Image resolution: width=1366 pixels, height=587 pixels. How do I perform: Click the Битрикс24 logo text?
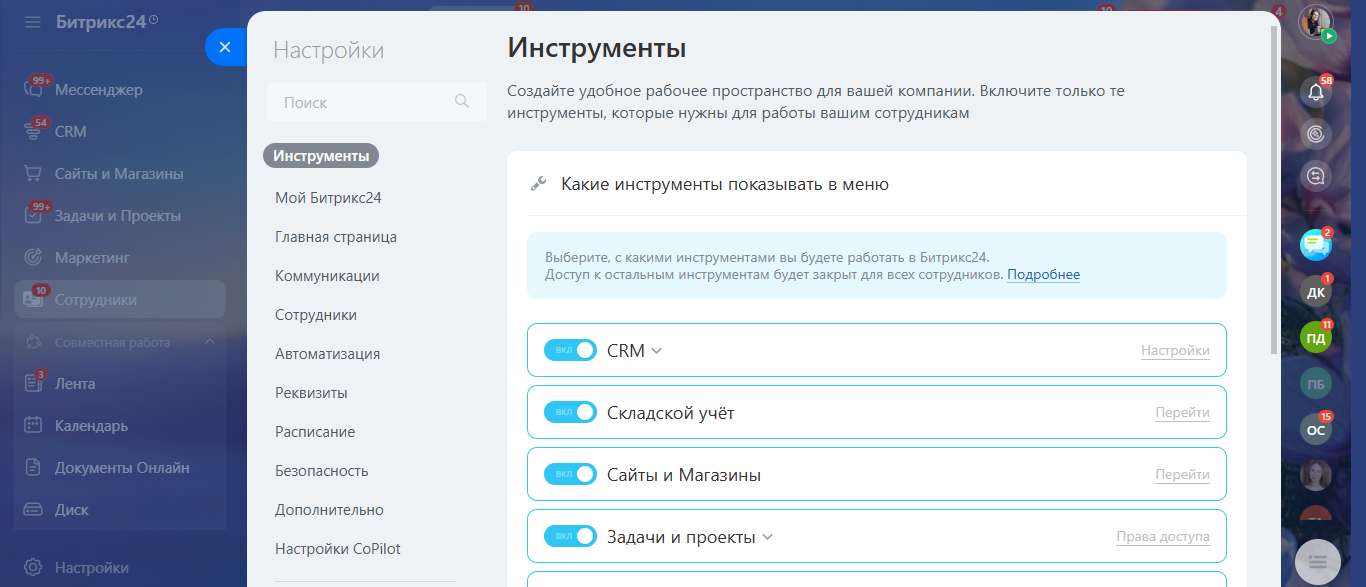click(101, 22)
